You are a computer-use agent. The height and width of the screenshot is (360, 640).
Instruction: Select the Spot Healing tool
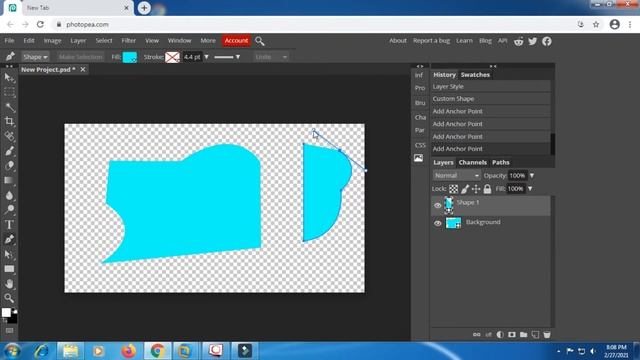9,136
